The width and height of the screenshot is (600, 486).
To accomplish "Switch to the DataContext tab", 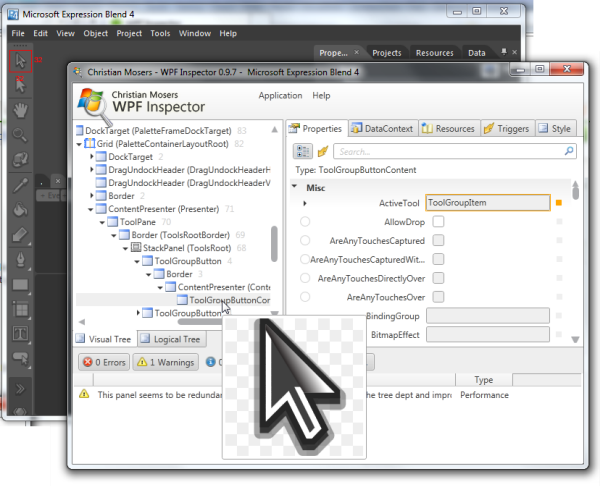I will [x=383, y=129].
